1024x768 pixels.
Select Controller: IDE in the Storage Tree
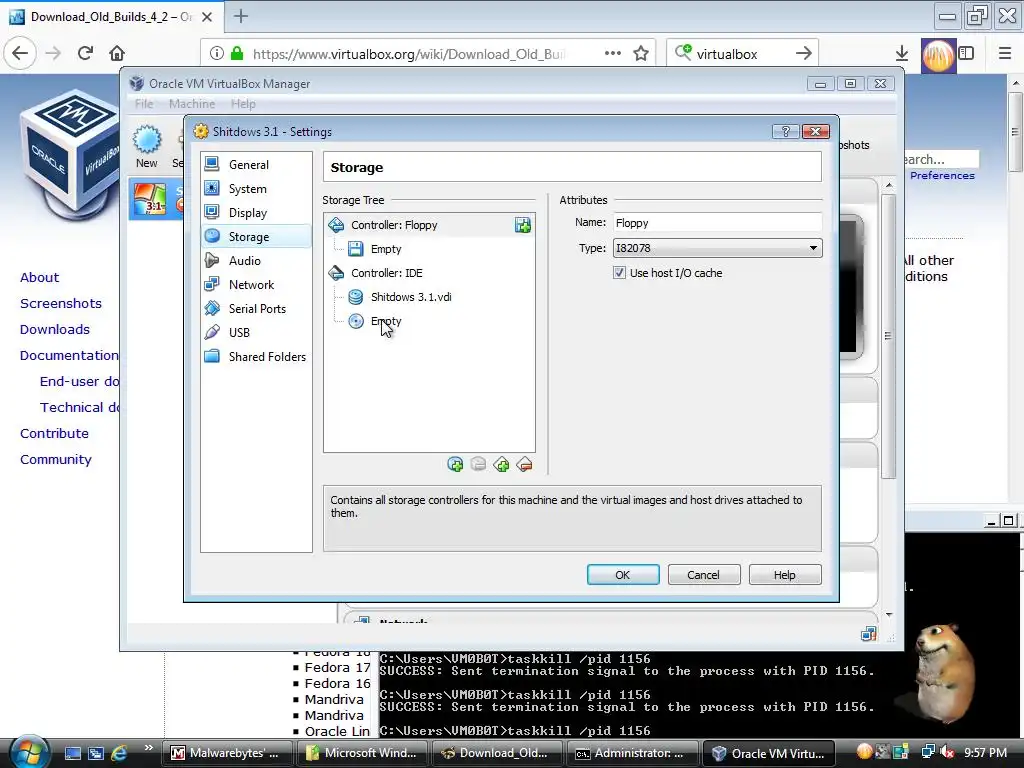tap(387, 273)
